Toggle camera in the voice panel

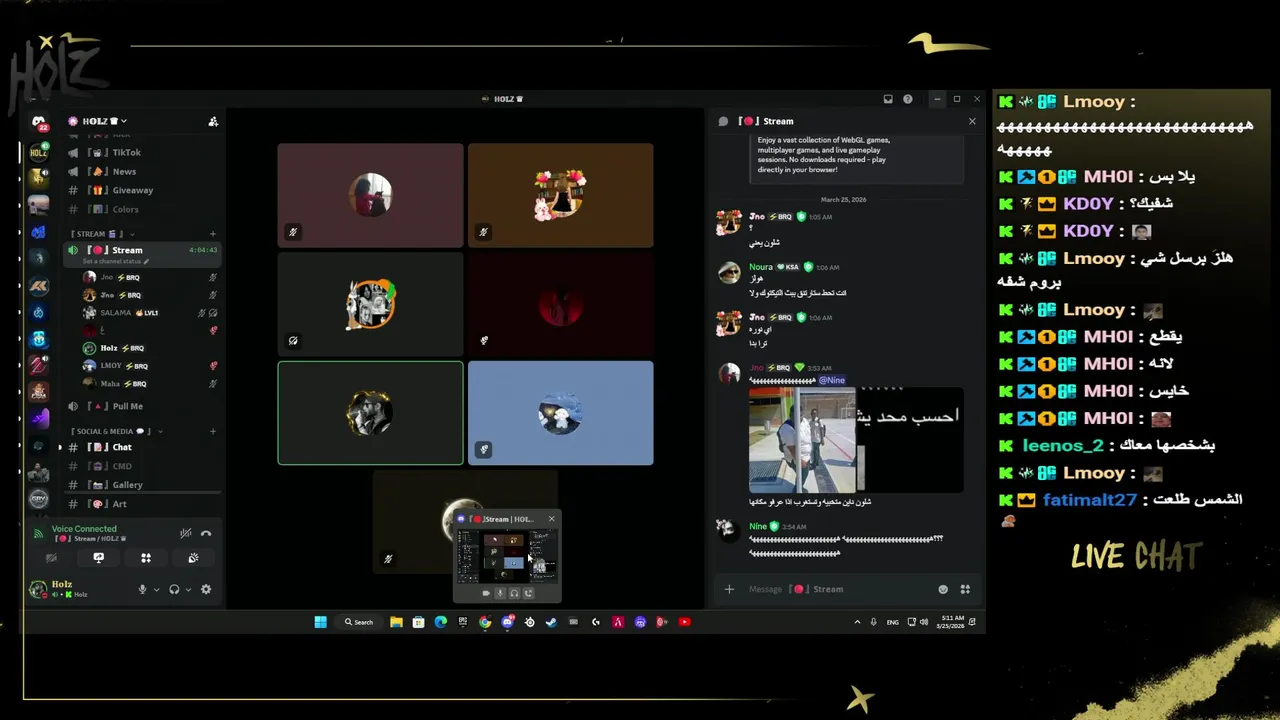51,558
